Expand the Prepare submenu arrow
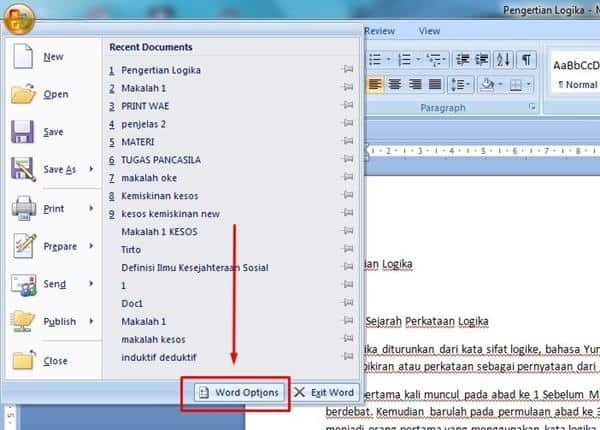 pyautogui.click(x=91, y=246)
